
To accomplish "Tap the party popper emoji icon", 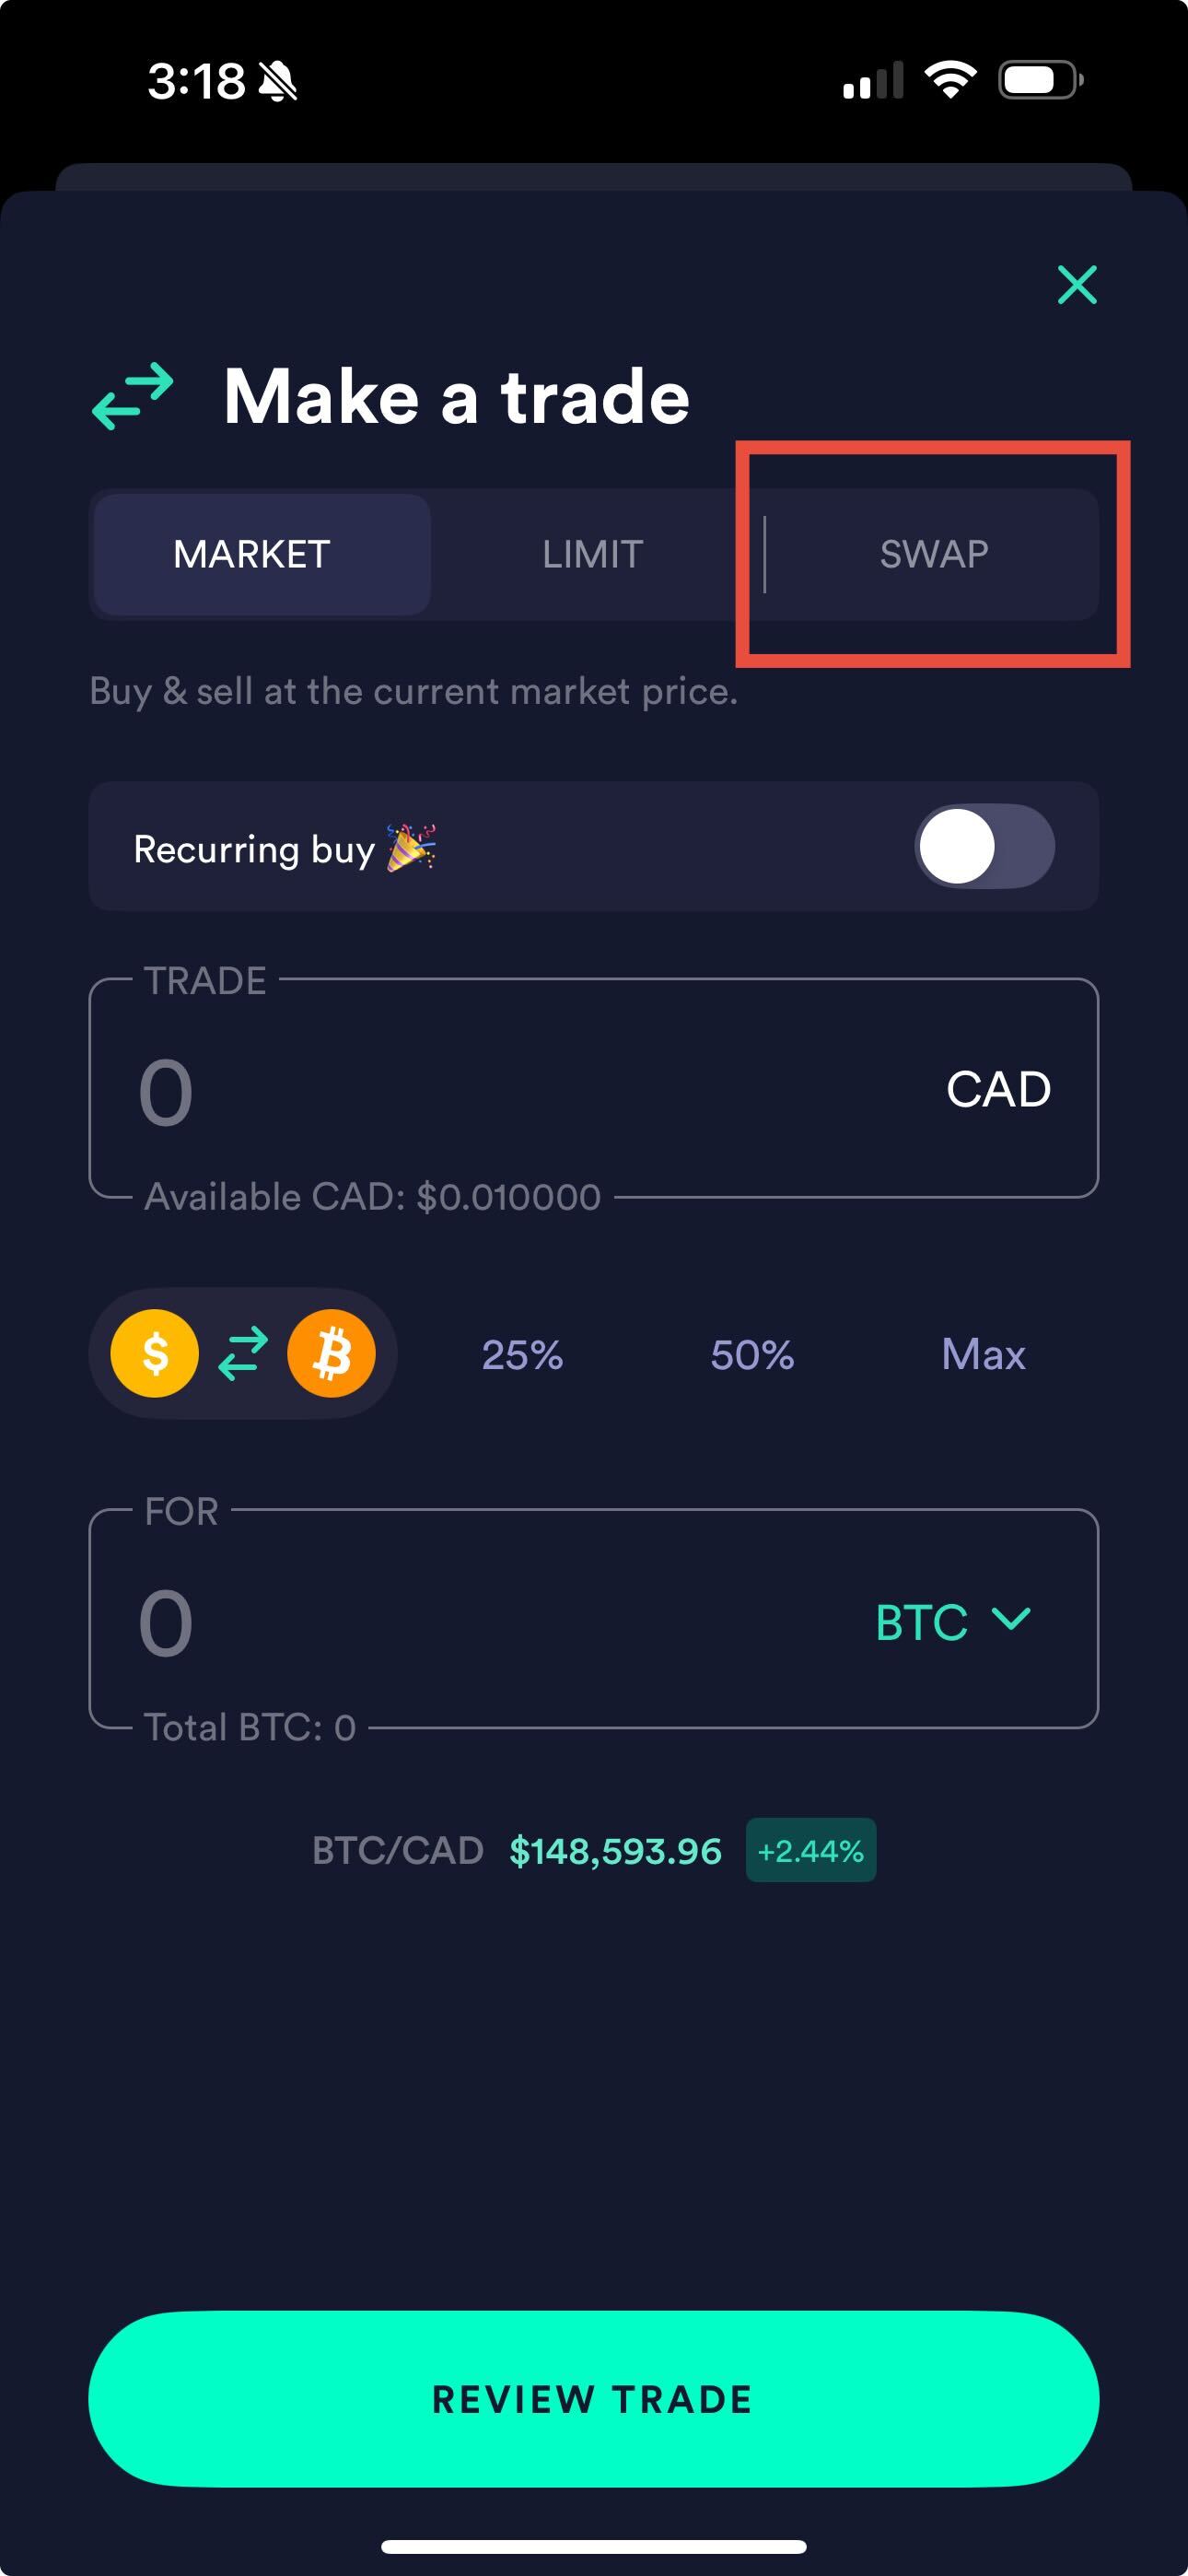I will click(411, 848).
